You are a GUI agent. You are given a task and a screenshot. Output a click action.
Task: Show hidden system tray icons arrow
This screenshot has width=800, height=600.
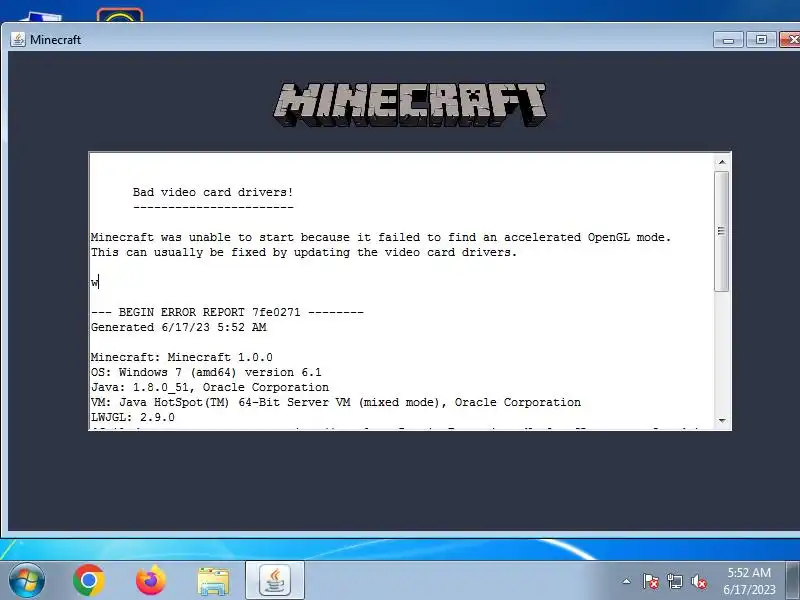point(627,581)
